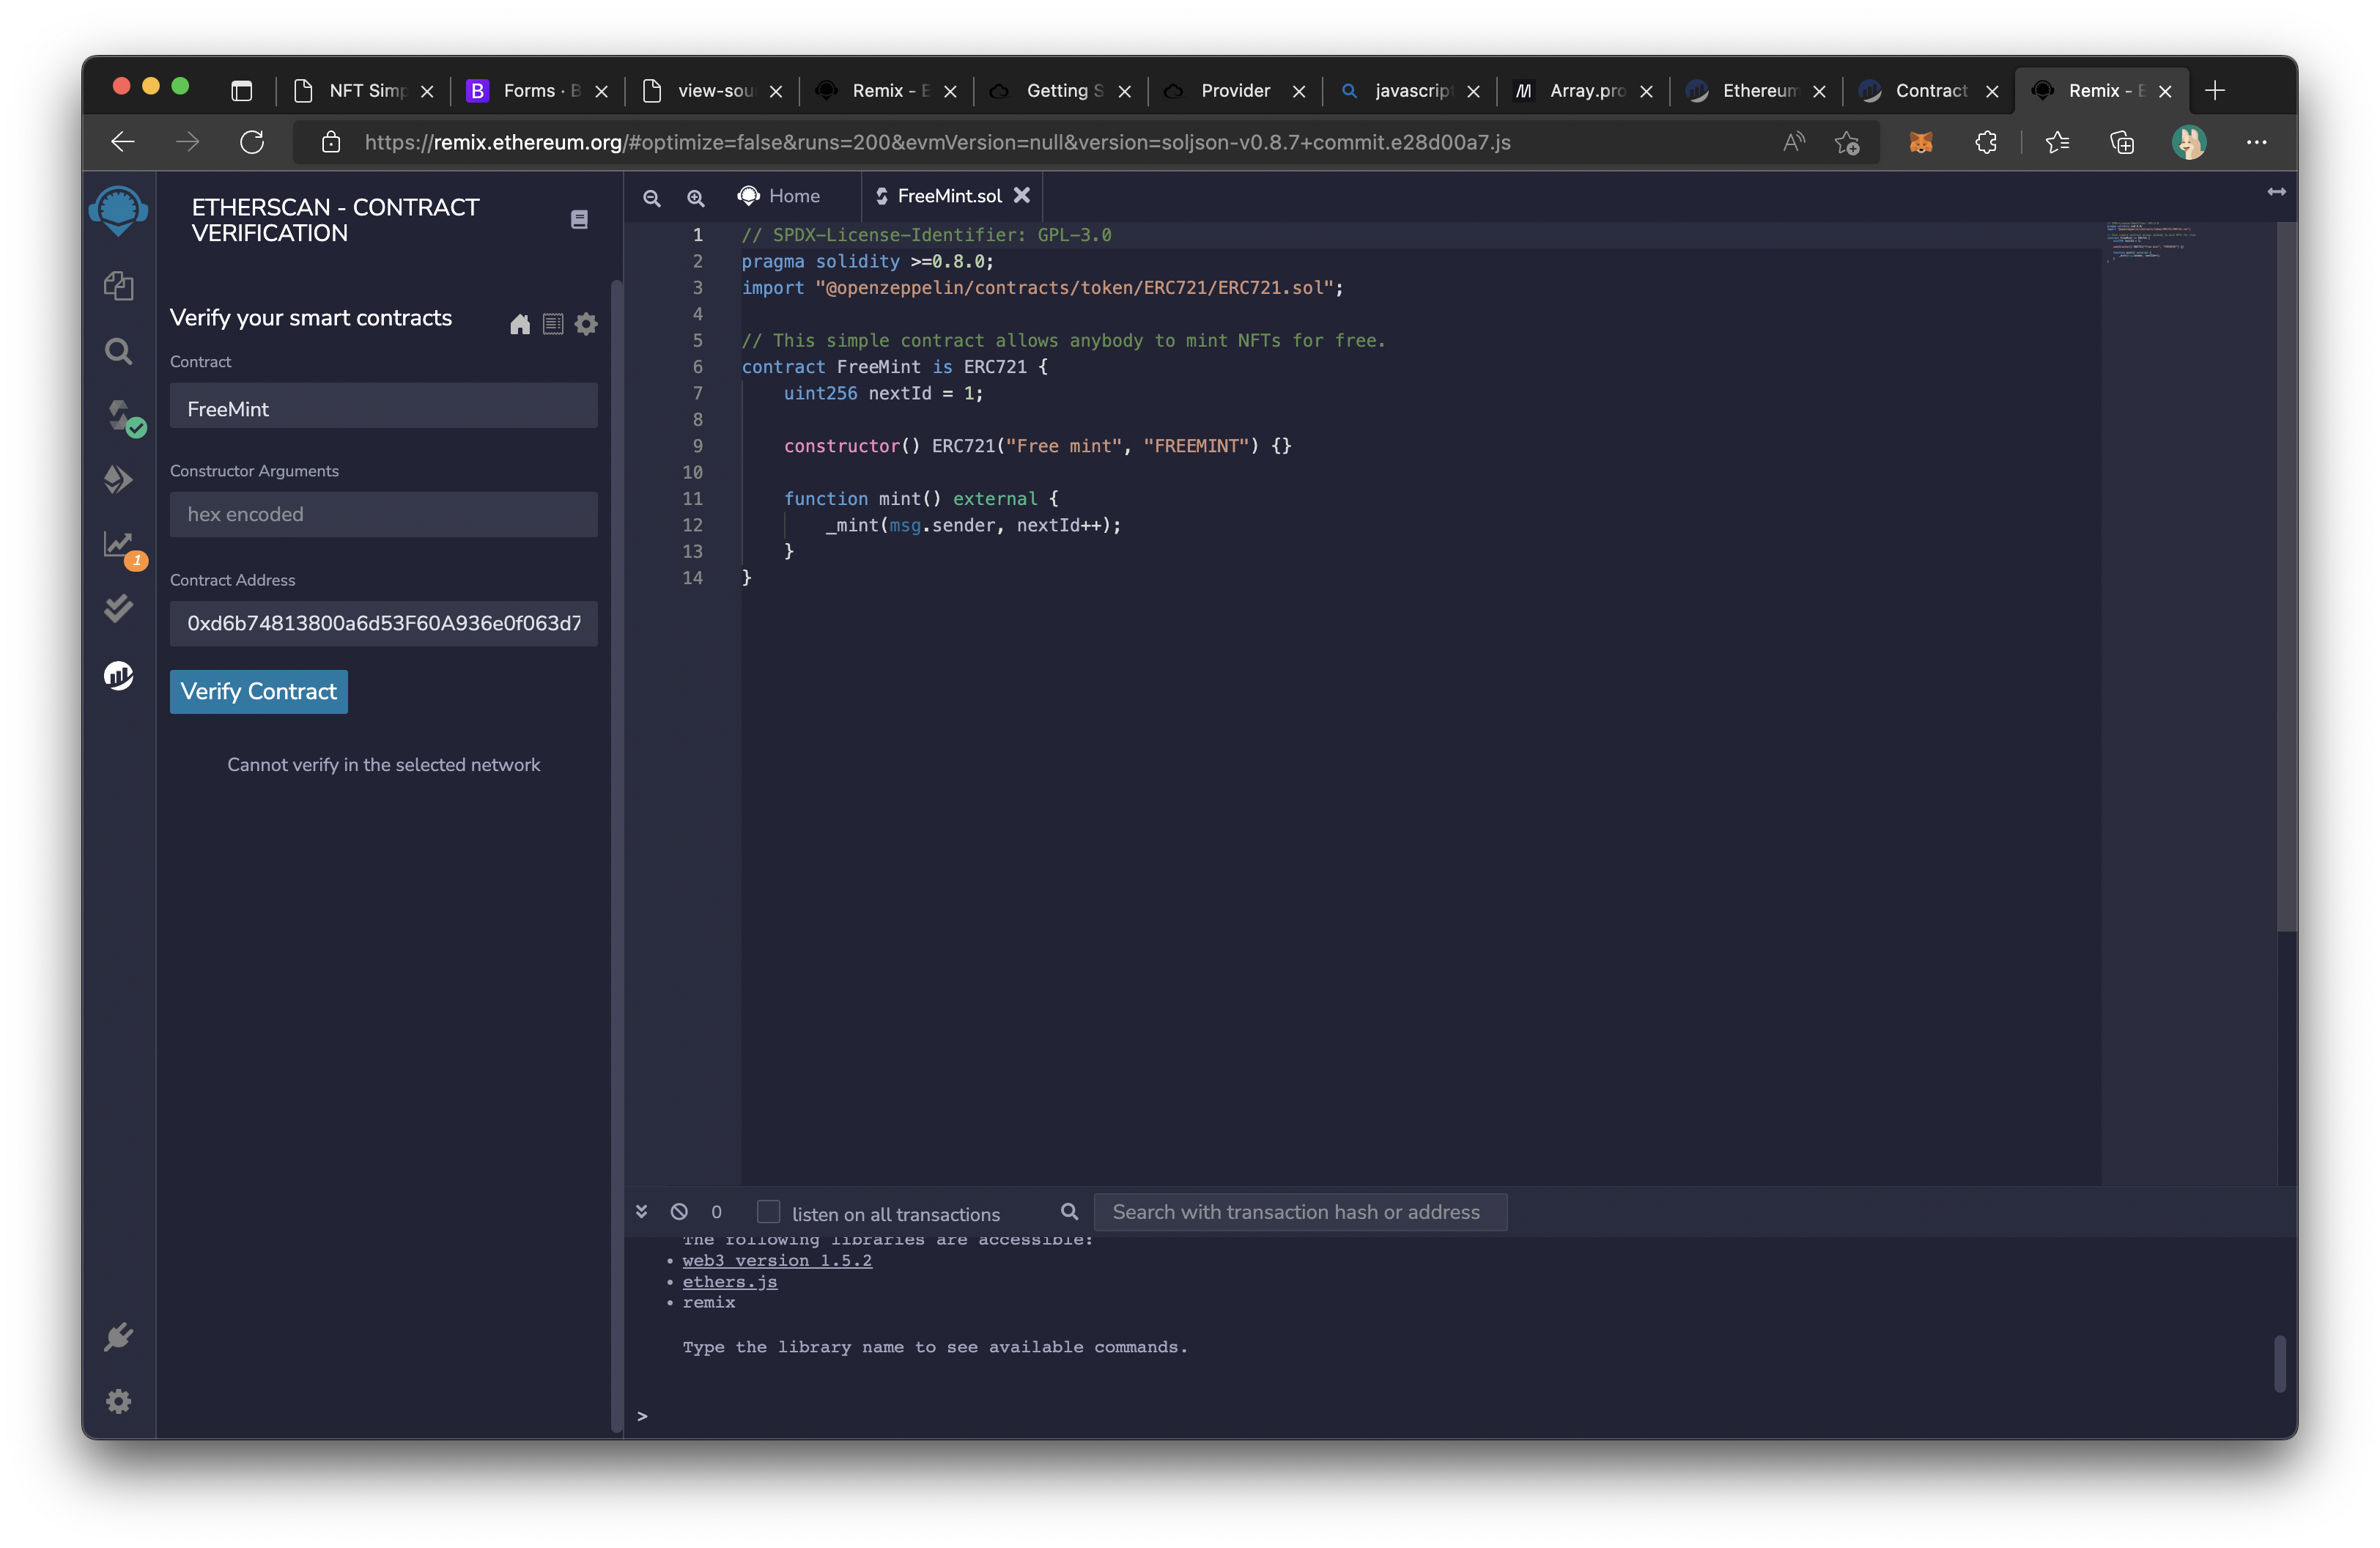Open the web3 version 1.5.2 link

click(x=777, y=1260)
